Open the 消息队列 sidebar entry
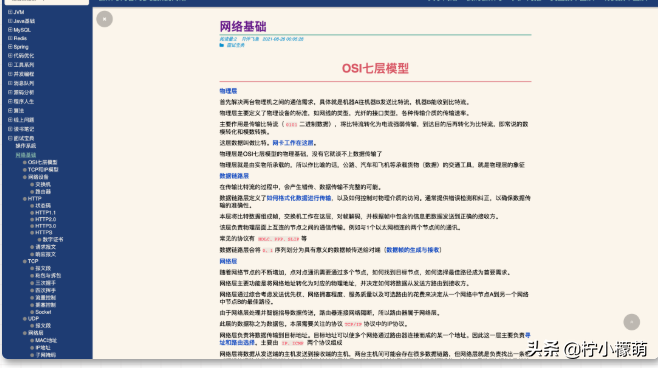 point(24,83)
